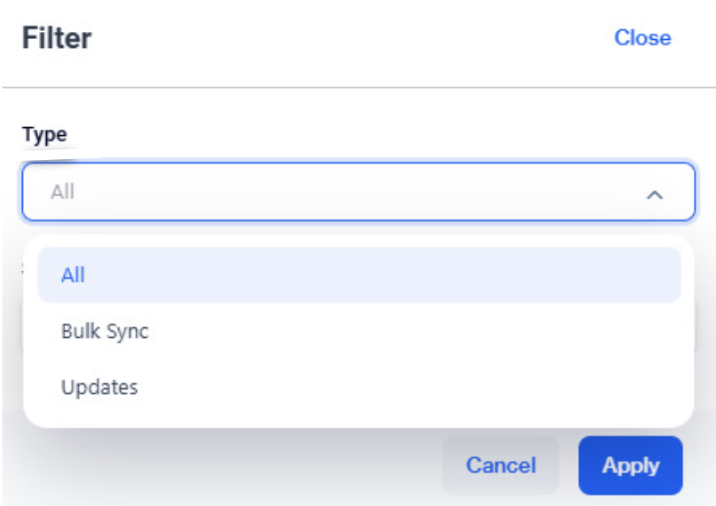
Task: Collapse the Type dropdown using the chevron
Action: pos(654,195)
